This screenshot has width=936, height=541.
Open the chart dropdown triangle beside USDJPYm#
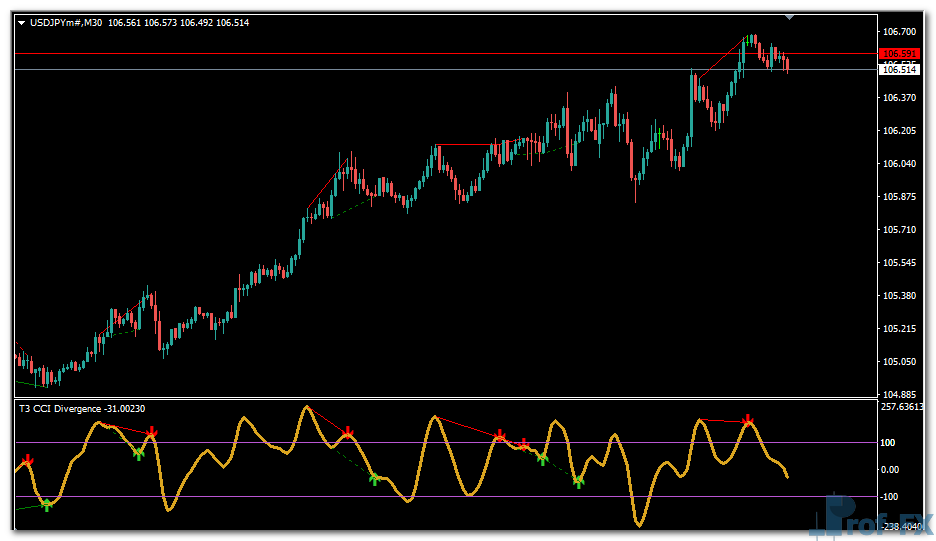click(22, 23)
